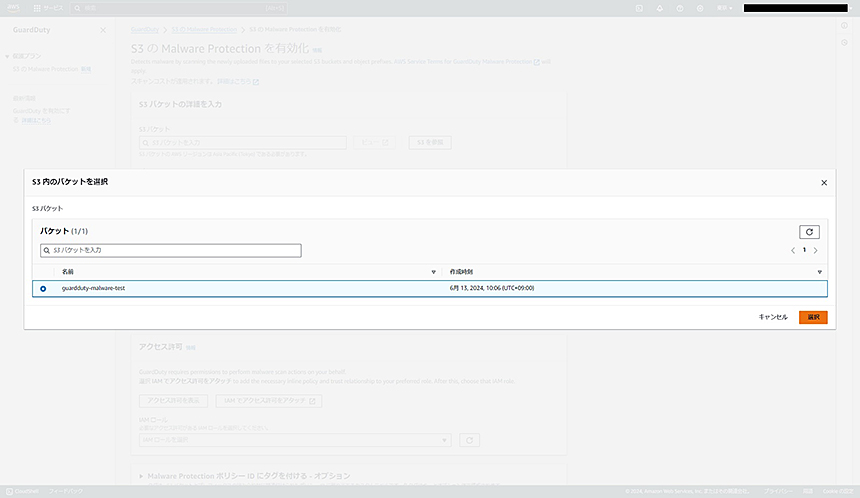Image resolution: width=860 pixels, height=498 pixels.
Task: Refresh the bucket list in the dialog
Action: (x=809, y=232)
